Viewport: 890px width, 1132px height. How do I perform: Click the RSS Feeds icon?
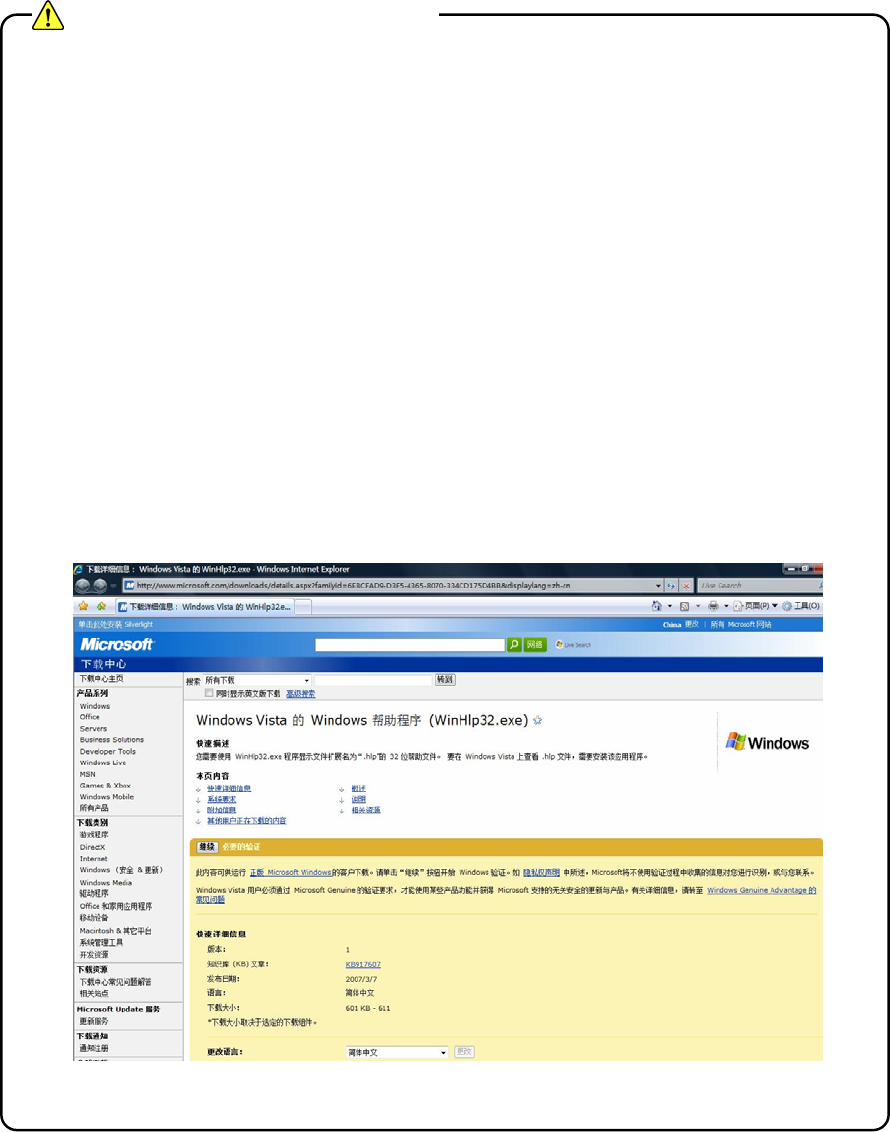pos(684,606)
